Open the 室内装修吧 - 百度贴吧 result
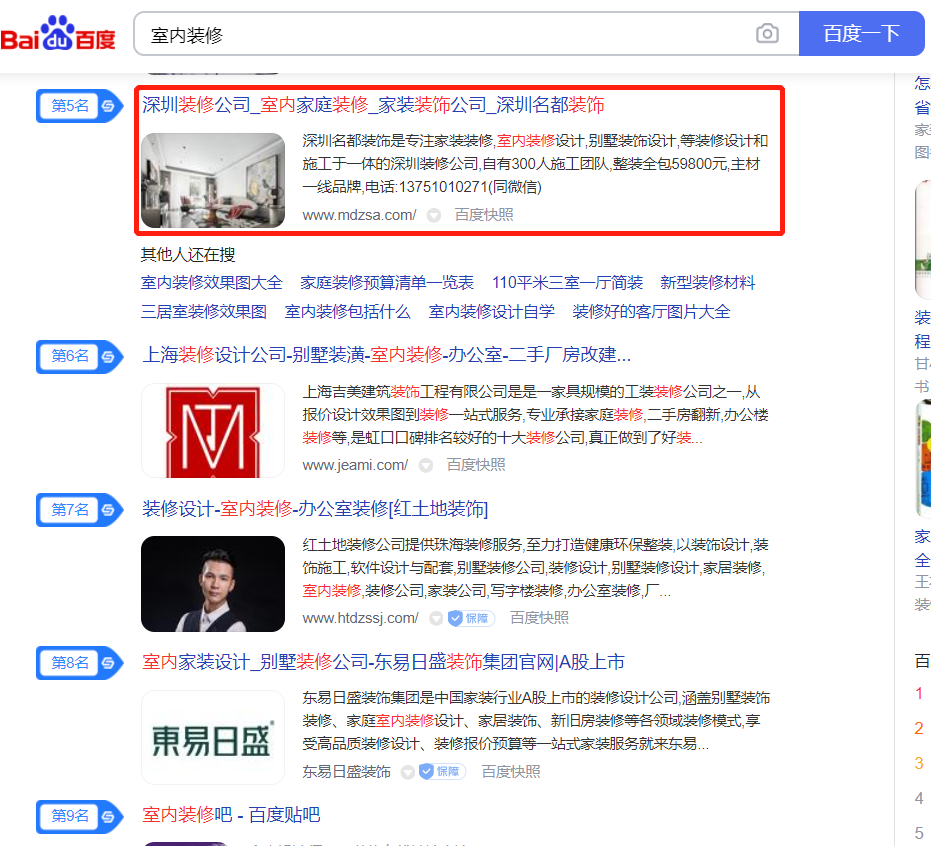Viewport: 931px width, 846px height. click(231, 815)
